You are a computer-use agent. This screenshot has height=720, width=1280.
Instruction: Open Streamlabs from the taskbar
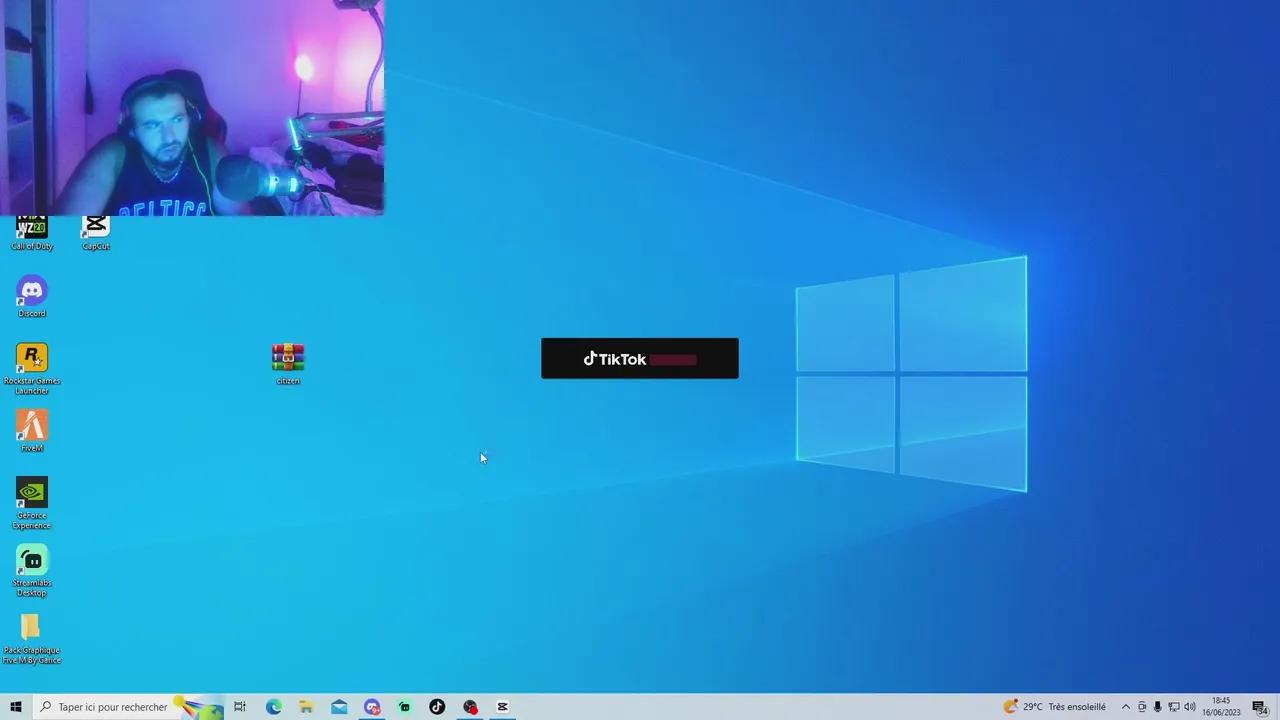coord(405,707)
